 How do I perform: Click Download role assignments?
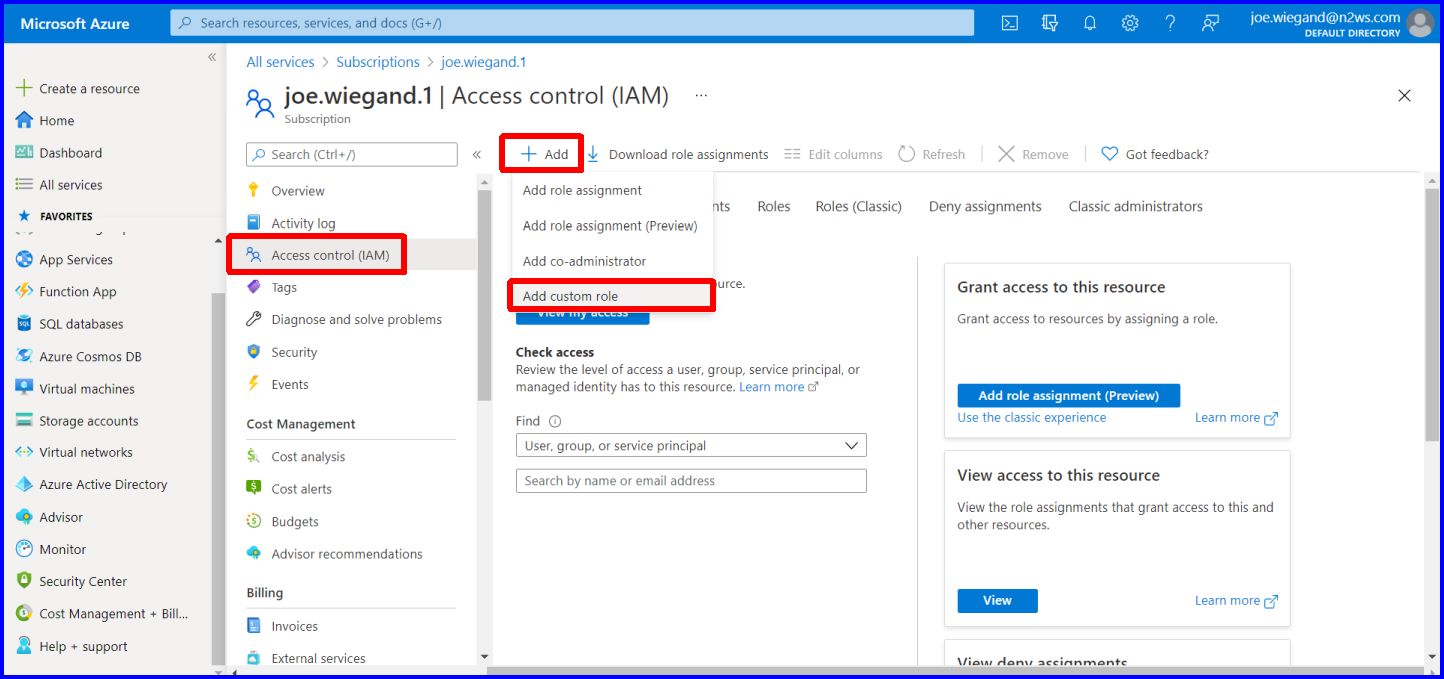point(678,155)
